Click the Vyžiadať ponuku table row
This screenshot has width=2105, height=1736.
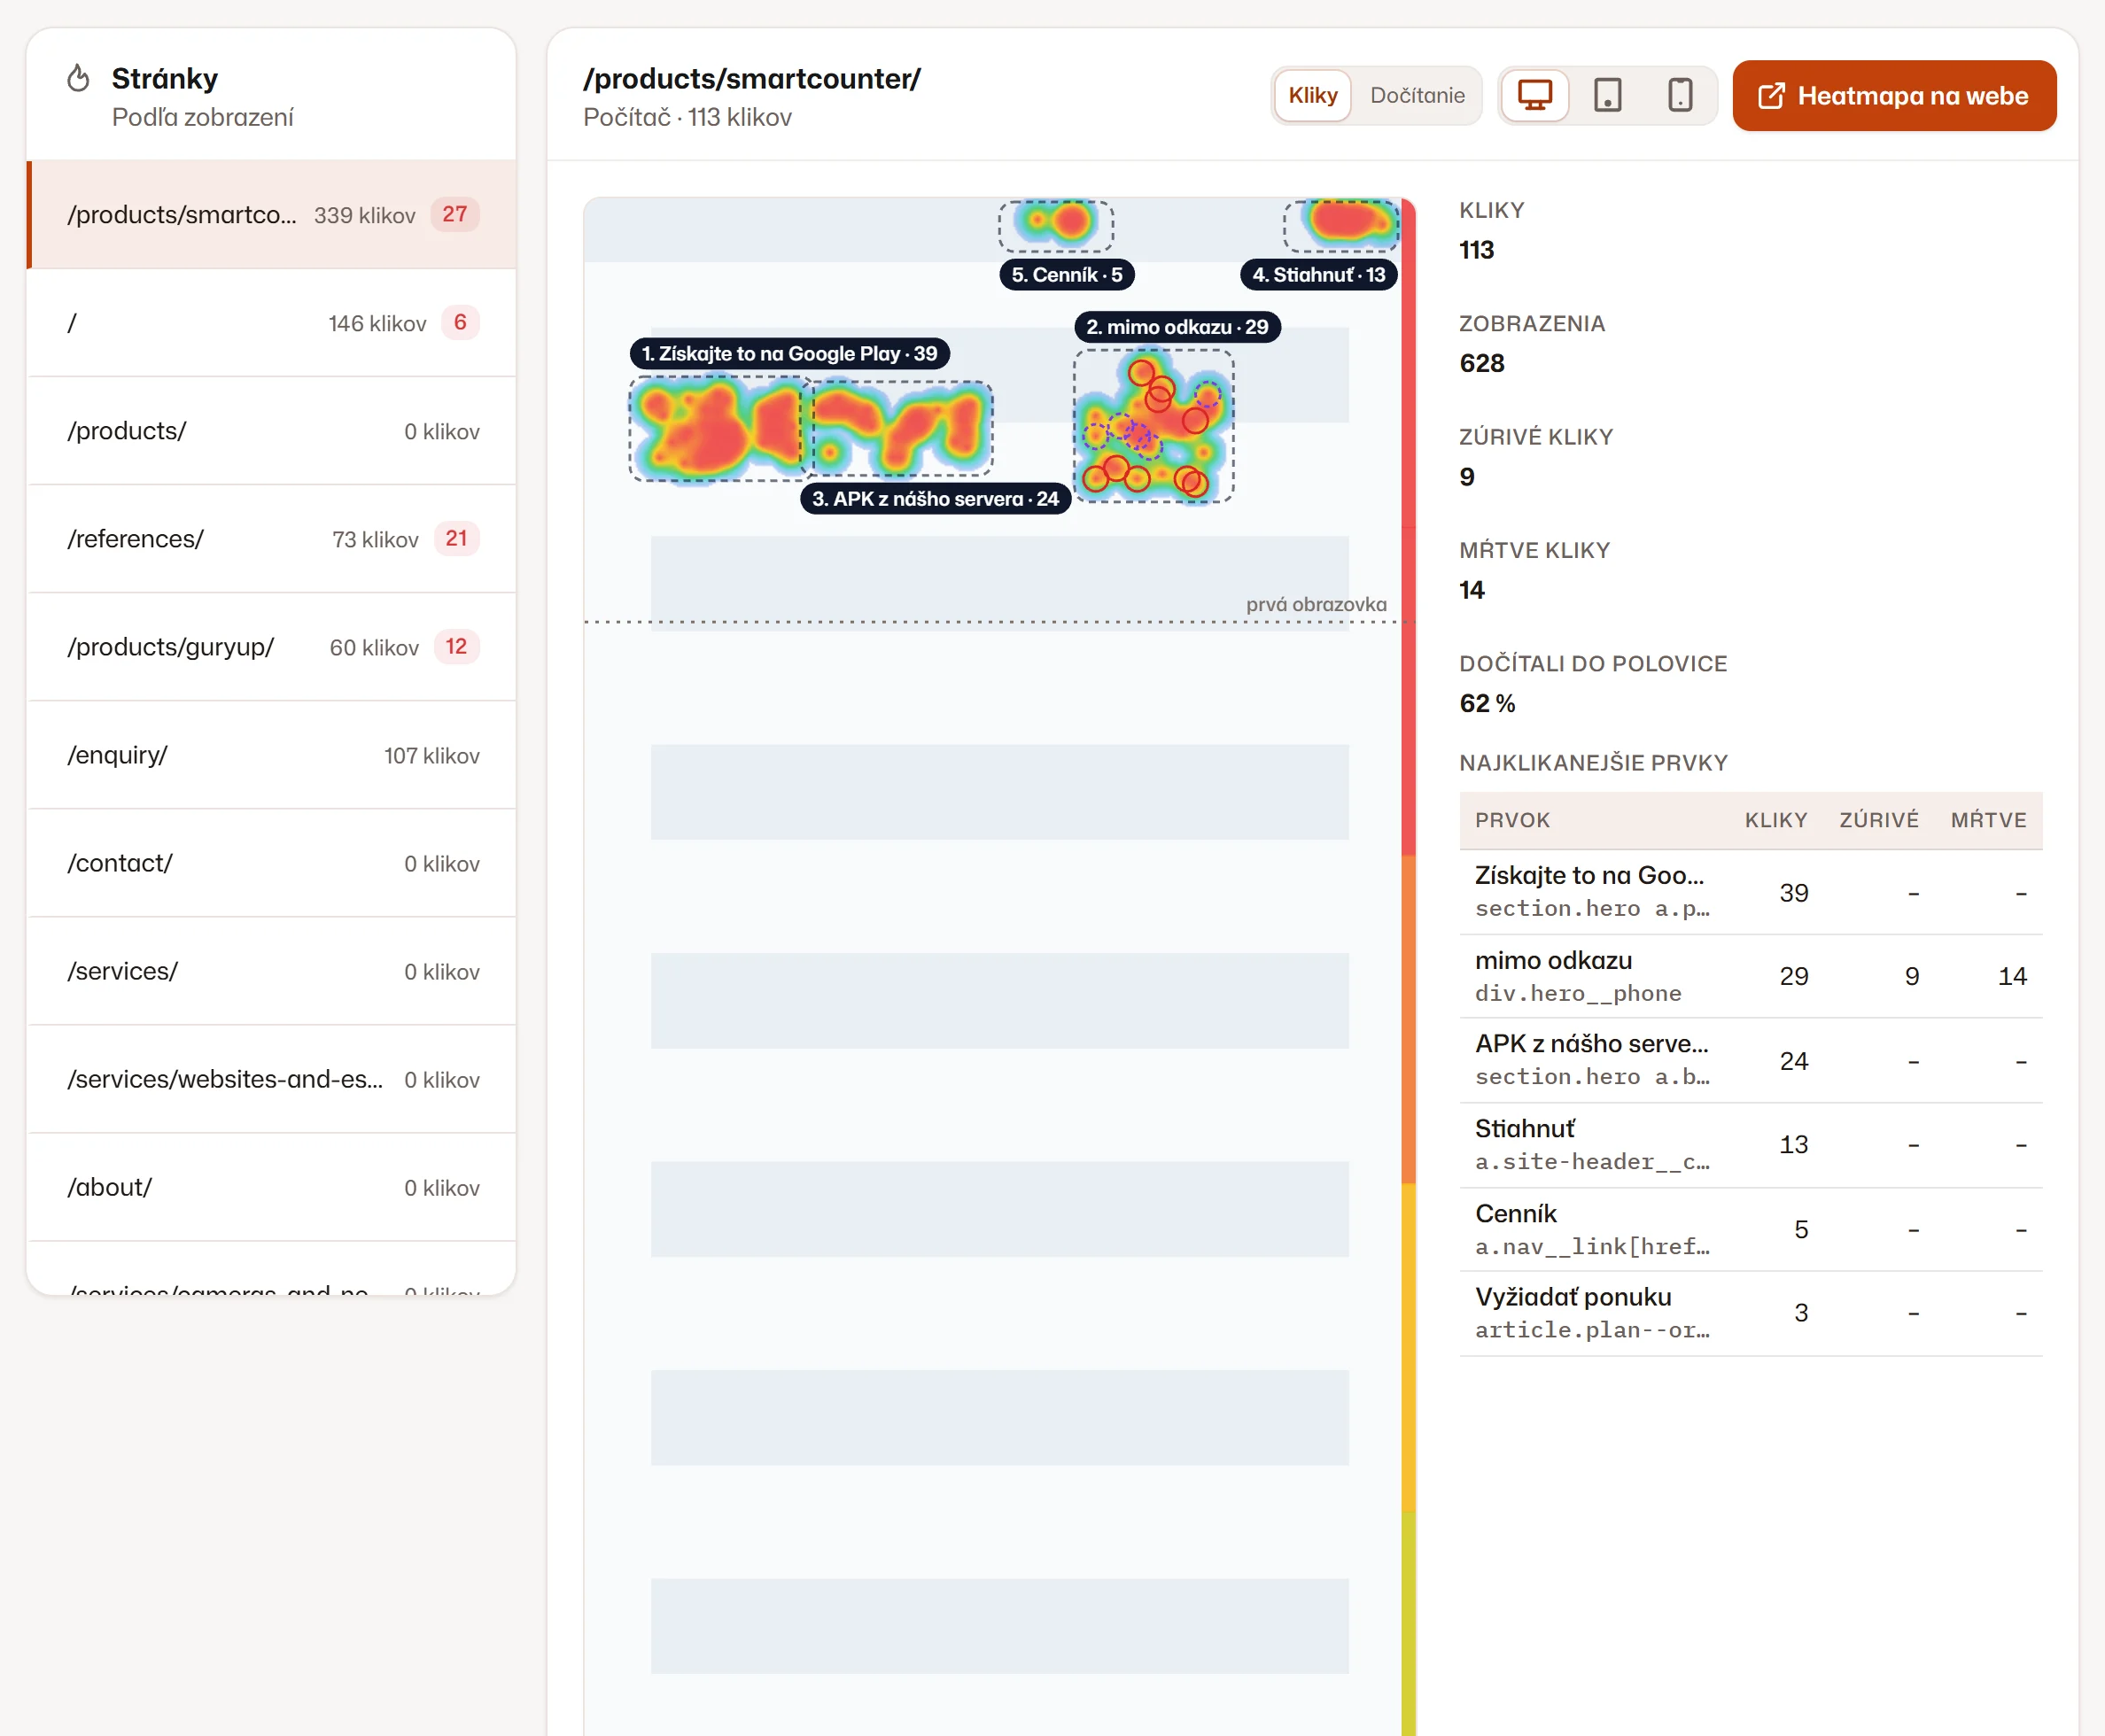tap(1750, 1313)
